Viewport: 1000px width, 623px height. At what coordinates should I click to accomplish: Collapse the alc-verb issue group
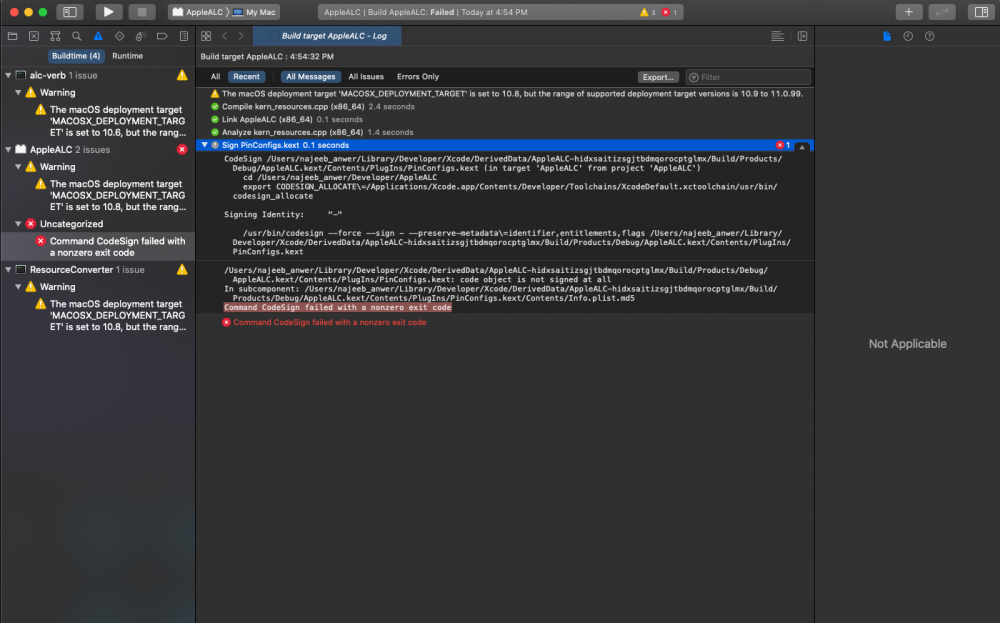[x=8, y=75]
